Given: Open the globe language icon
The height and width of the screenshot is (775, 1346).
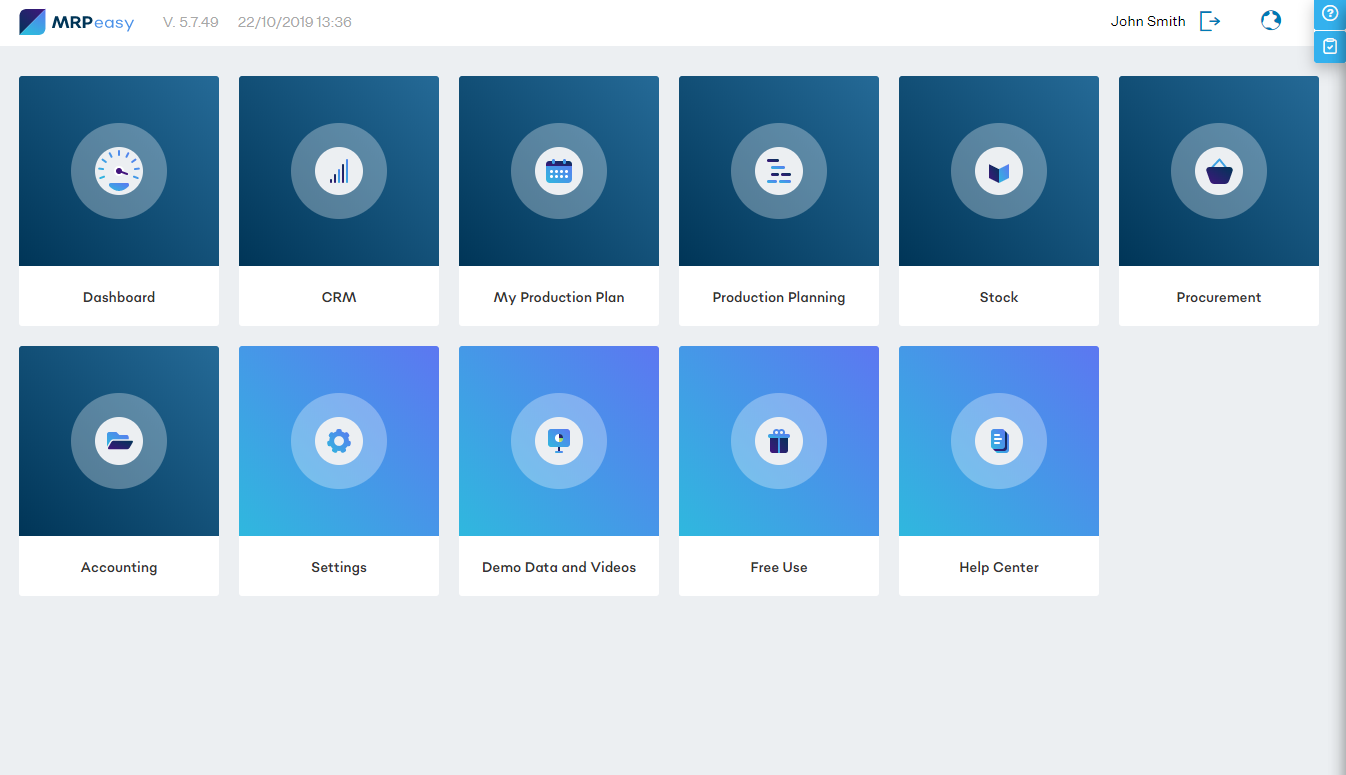Looking at the screenshot, I should [x=1271, y=20].
